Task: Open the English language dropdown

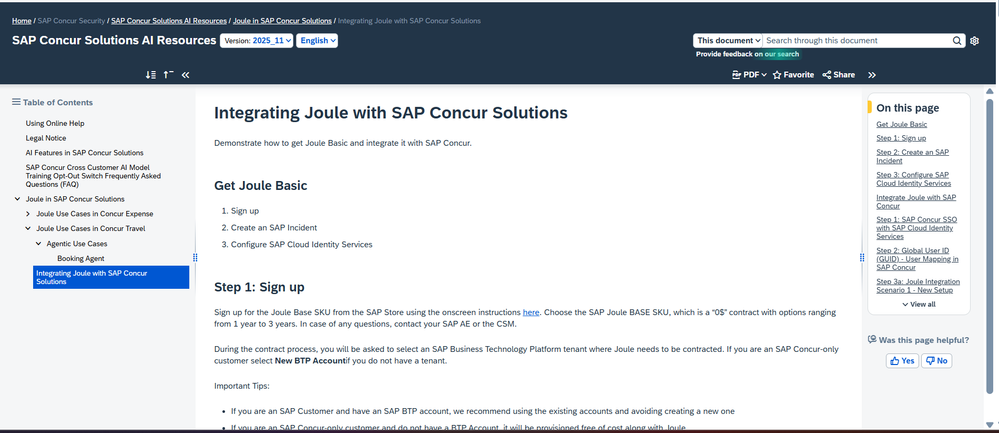Action: tap(317, 41)
